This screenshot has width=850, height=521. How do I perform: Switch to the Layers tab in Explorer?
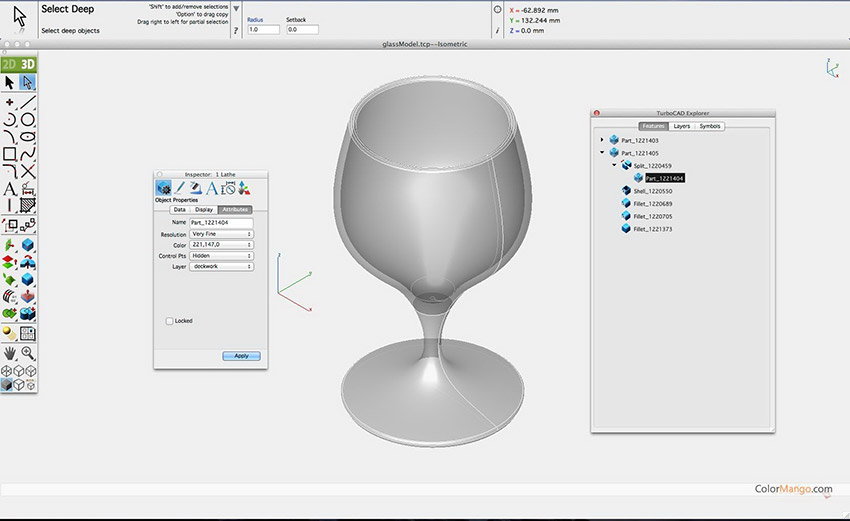681,126
